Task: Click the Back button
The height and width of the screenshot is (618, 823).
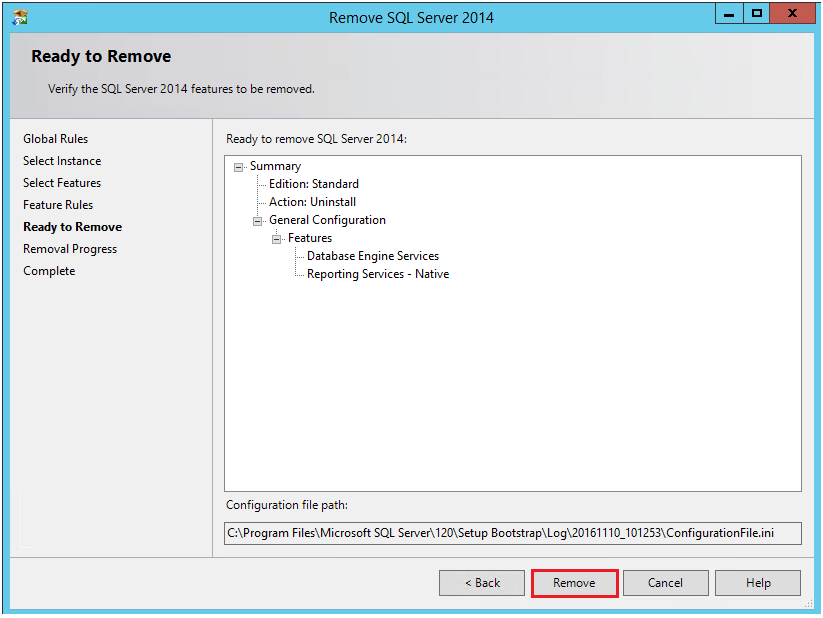Action: point(482,583)
